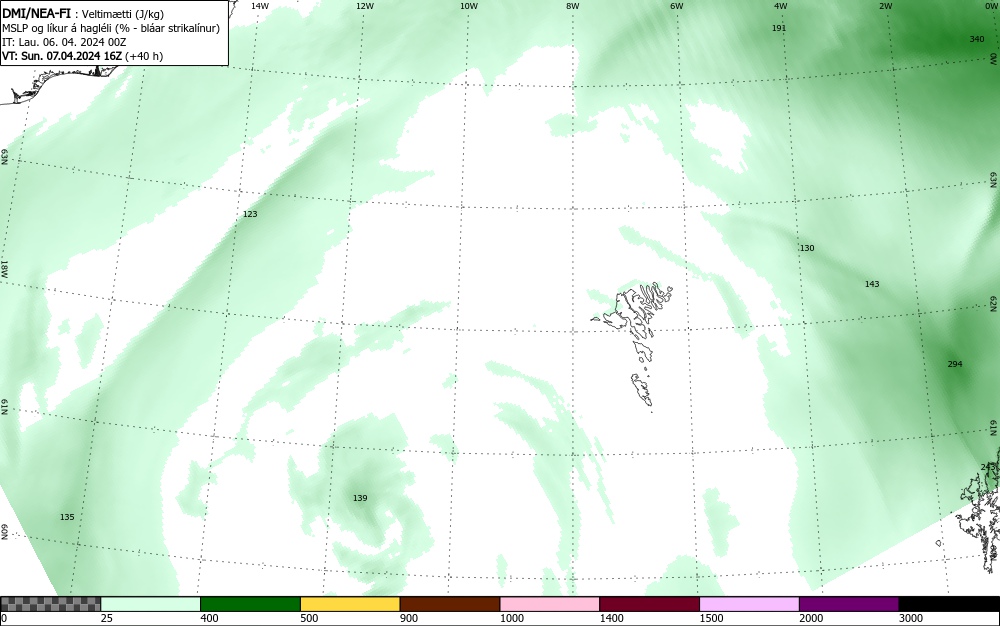Click the lavender 1500 legend swatch

(749, 604)
